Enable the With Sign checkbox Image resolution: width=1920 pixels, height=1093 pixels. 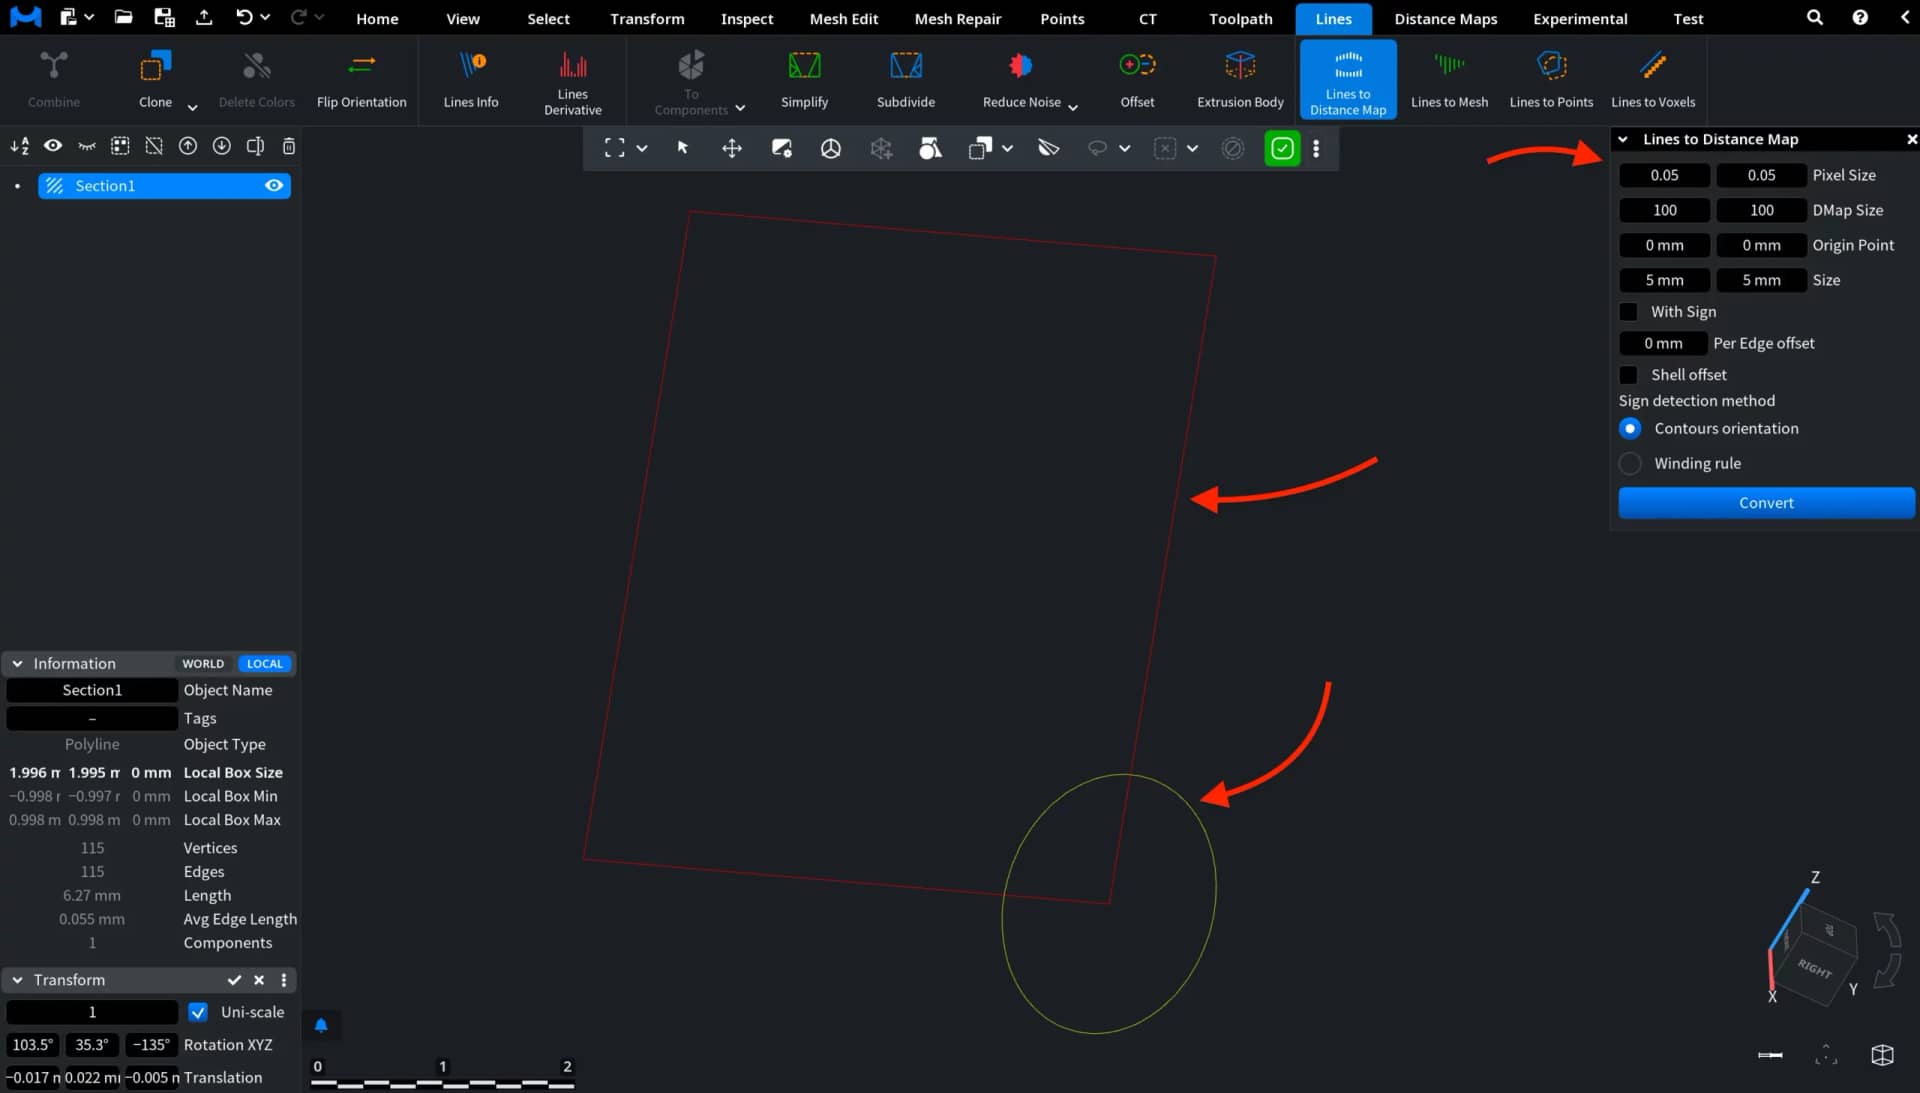click(1628, 312)
